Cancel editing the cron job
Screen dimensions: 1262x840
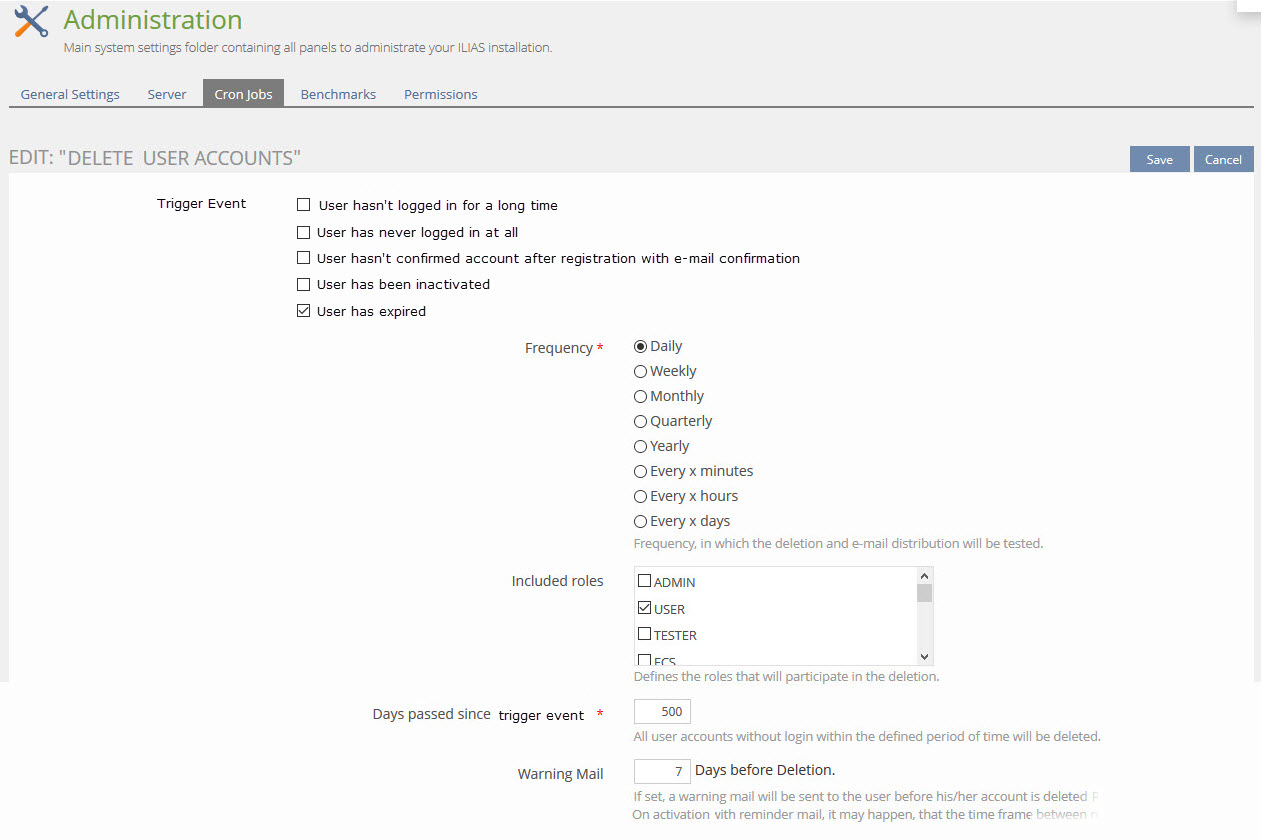pyautogui.click(x=1223, y=160)
